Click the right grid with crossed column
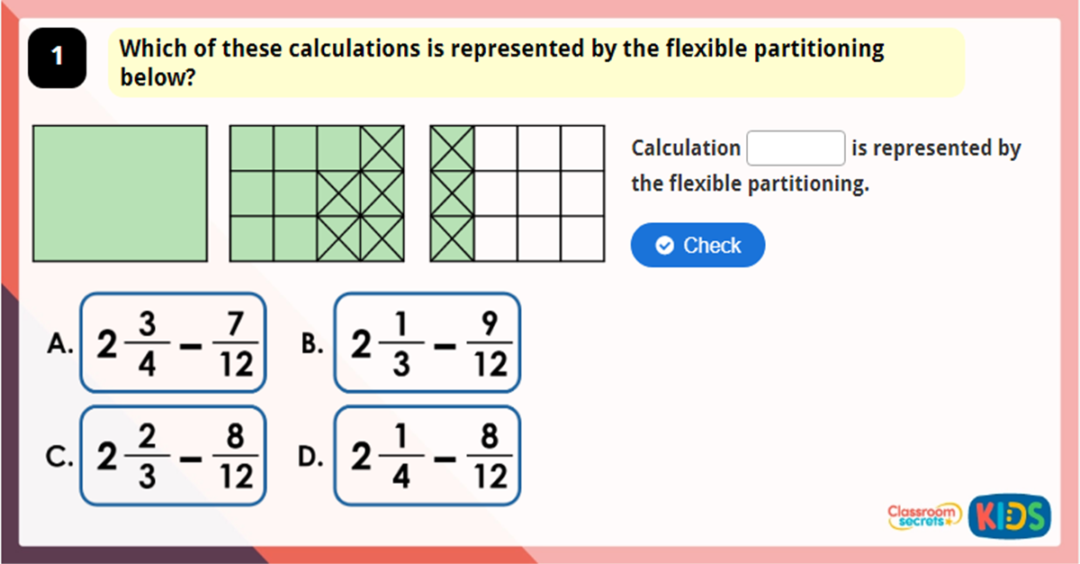This screenshot has height=564, width=1080. coord(517,193)
